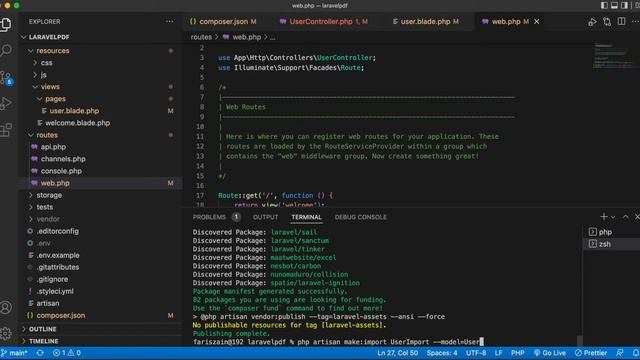Click Go Live in status bar
Screen dimensions: 640x360
550,353
